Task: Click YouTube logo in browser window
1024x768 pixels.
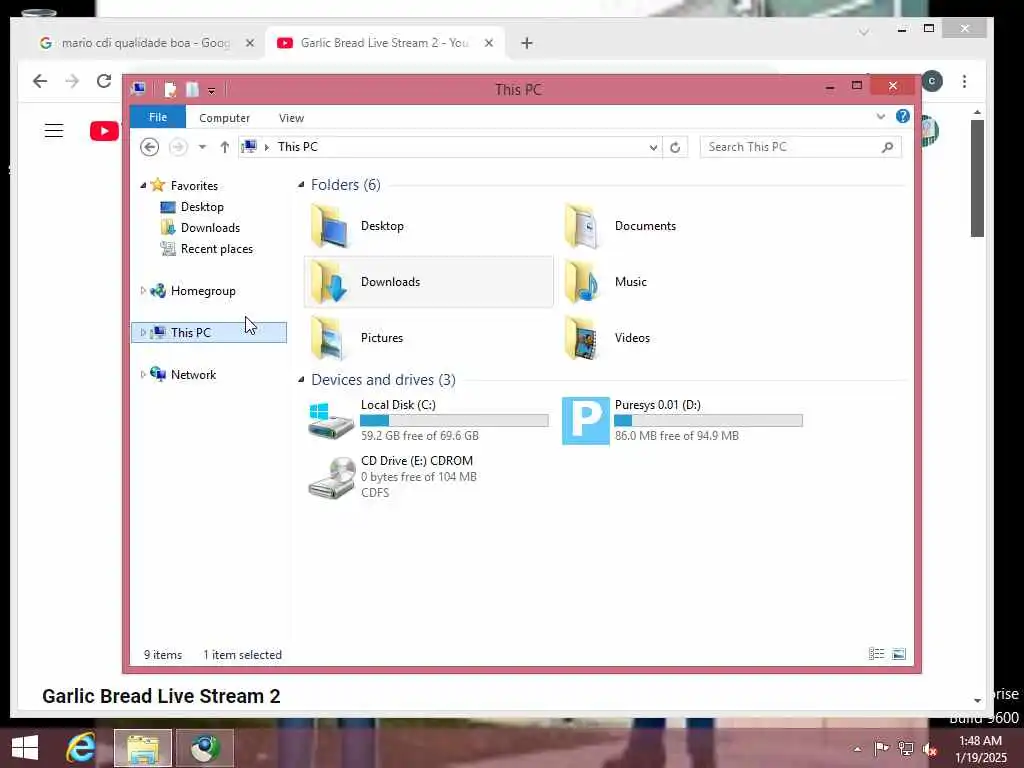Action: tap(104, 131)
